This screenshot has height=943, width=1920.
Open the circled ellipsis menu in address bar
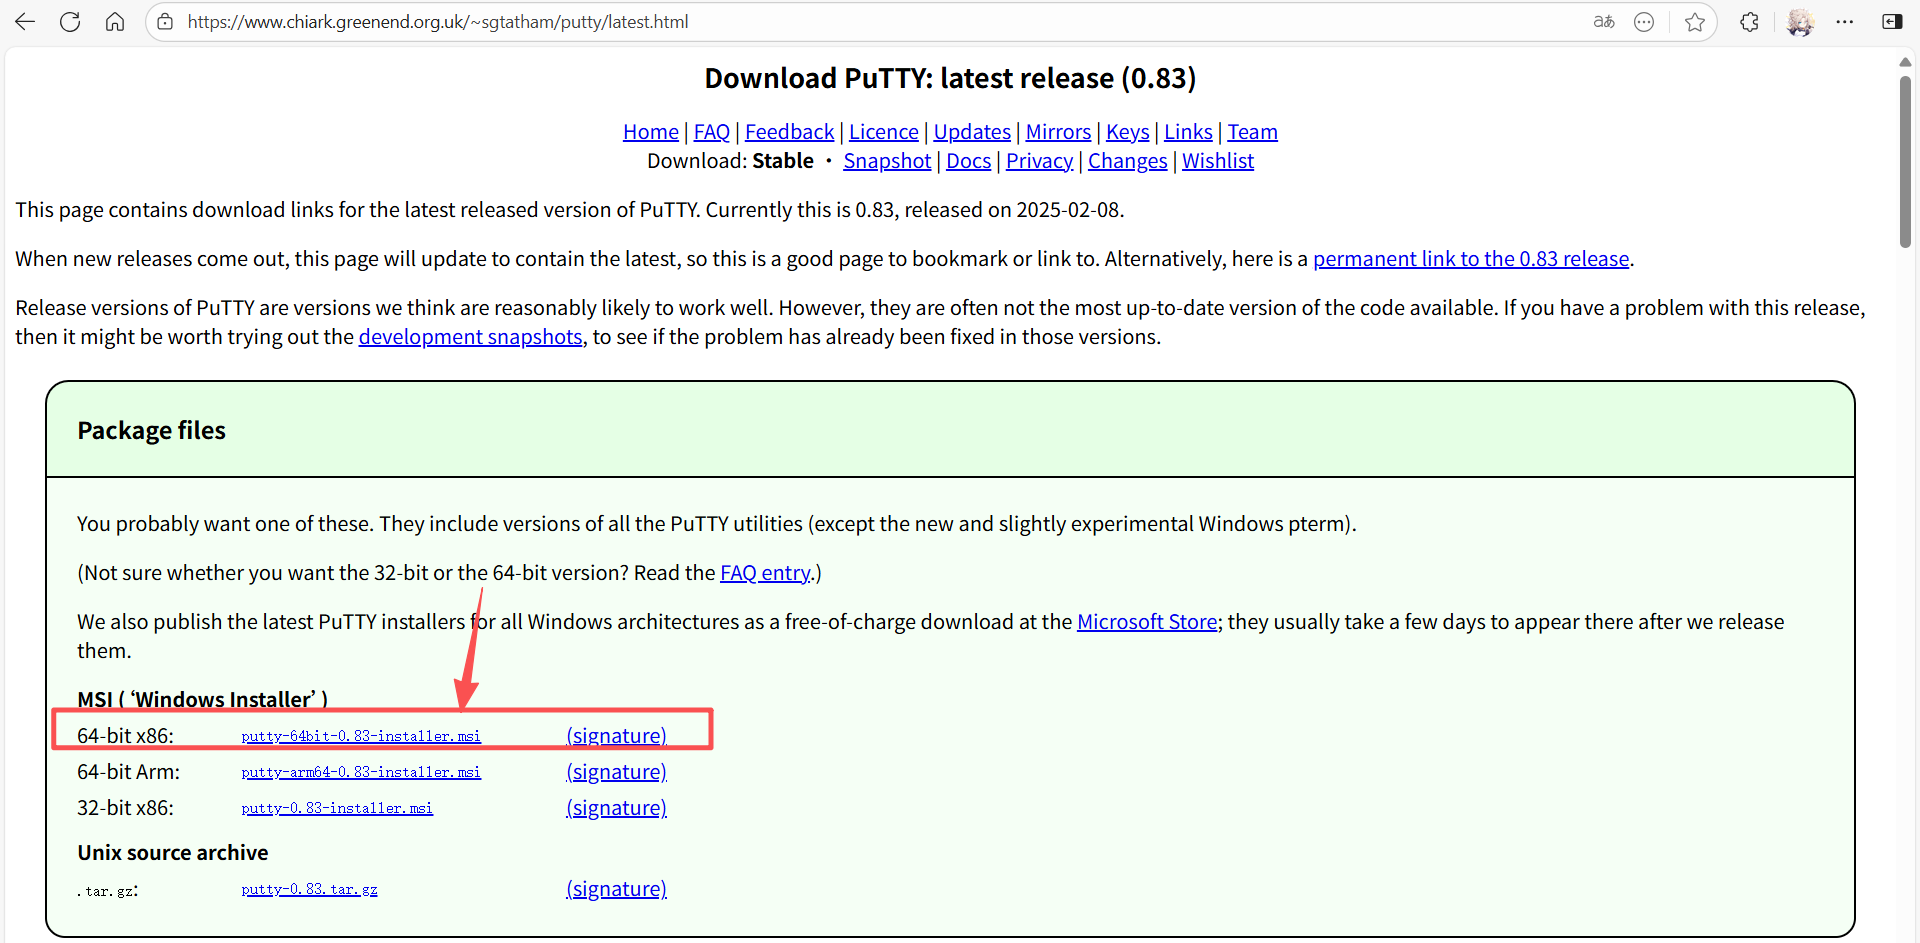click(x=1644, y=22)
